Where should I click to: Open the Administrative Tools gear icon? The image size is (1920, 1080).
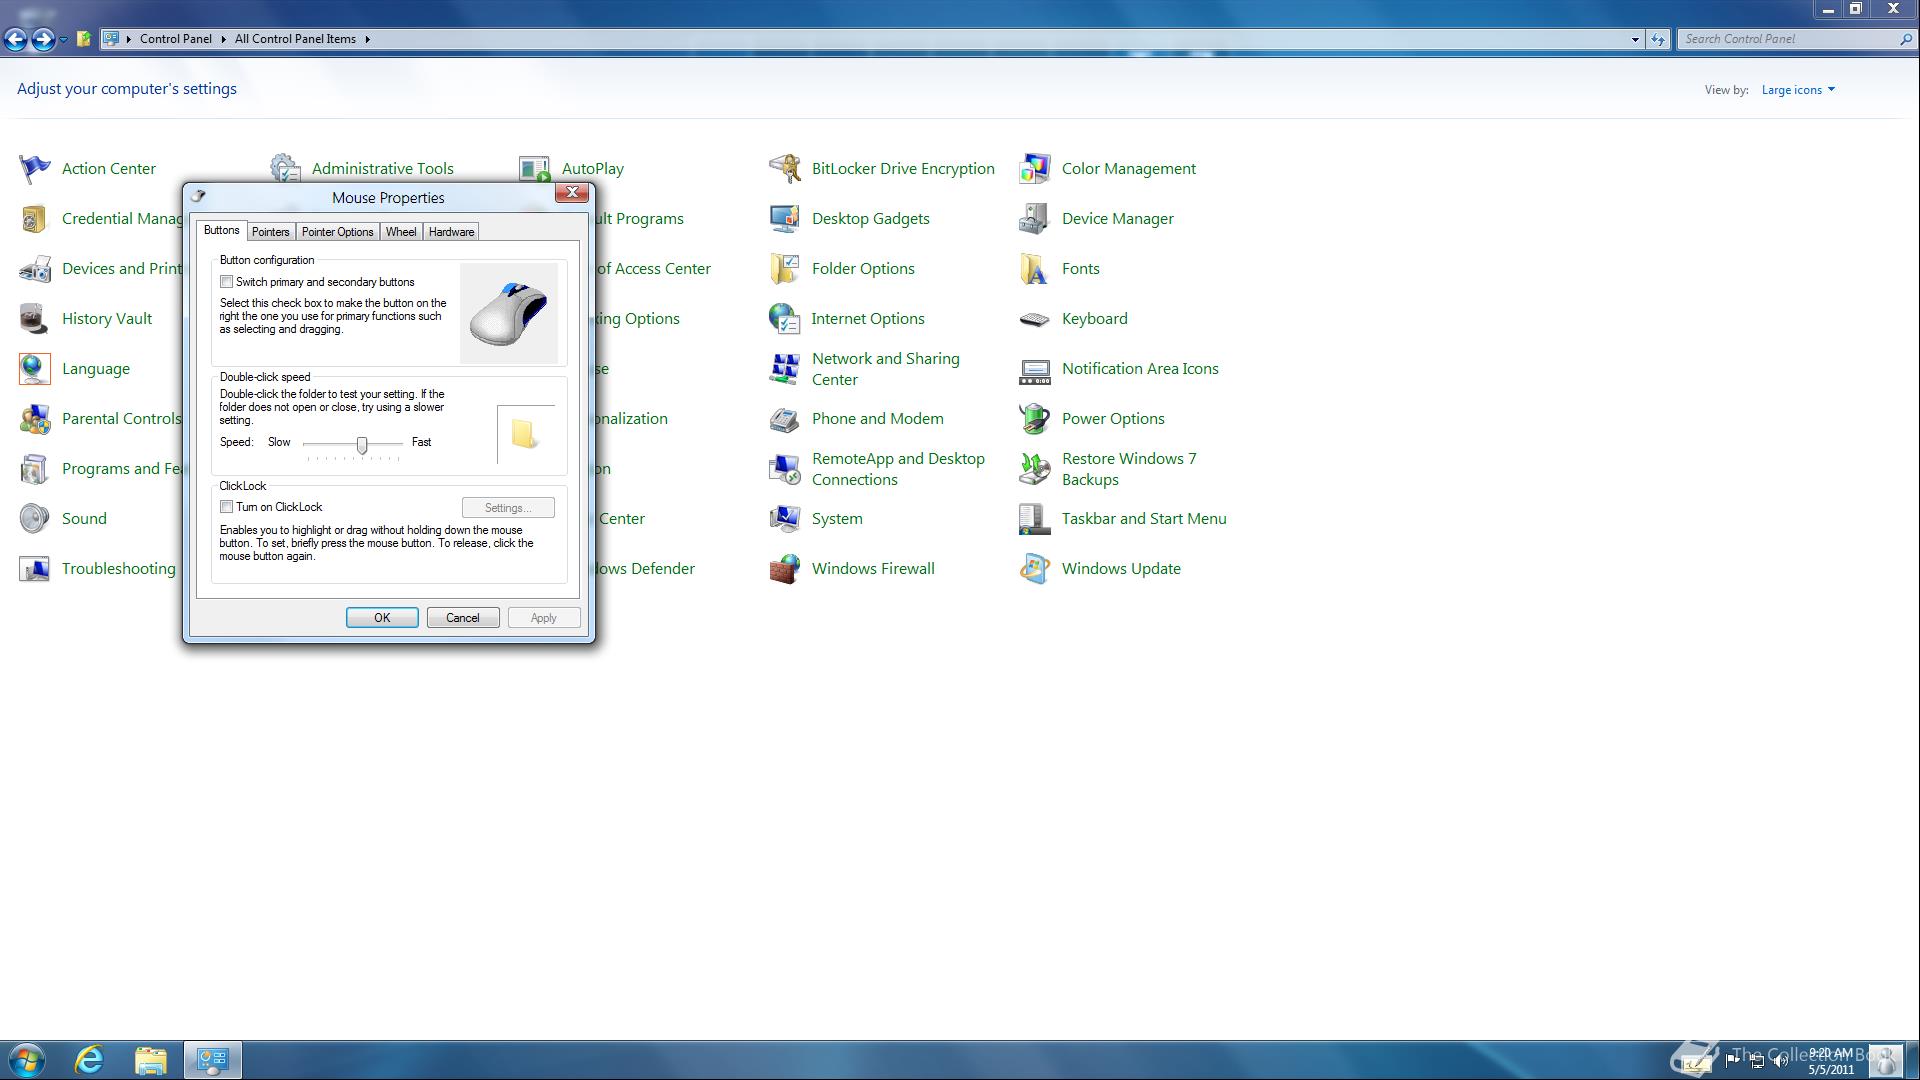(285, 166)
